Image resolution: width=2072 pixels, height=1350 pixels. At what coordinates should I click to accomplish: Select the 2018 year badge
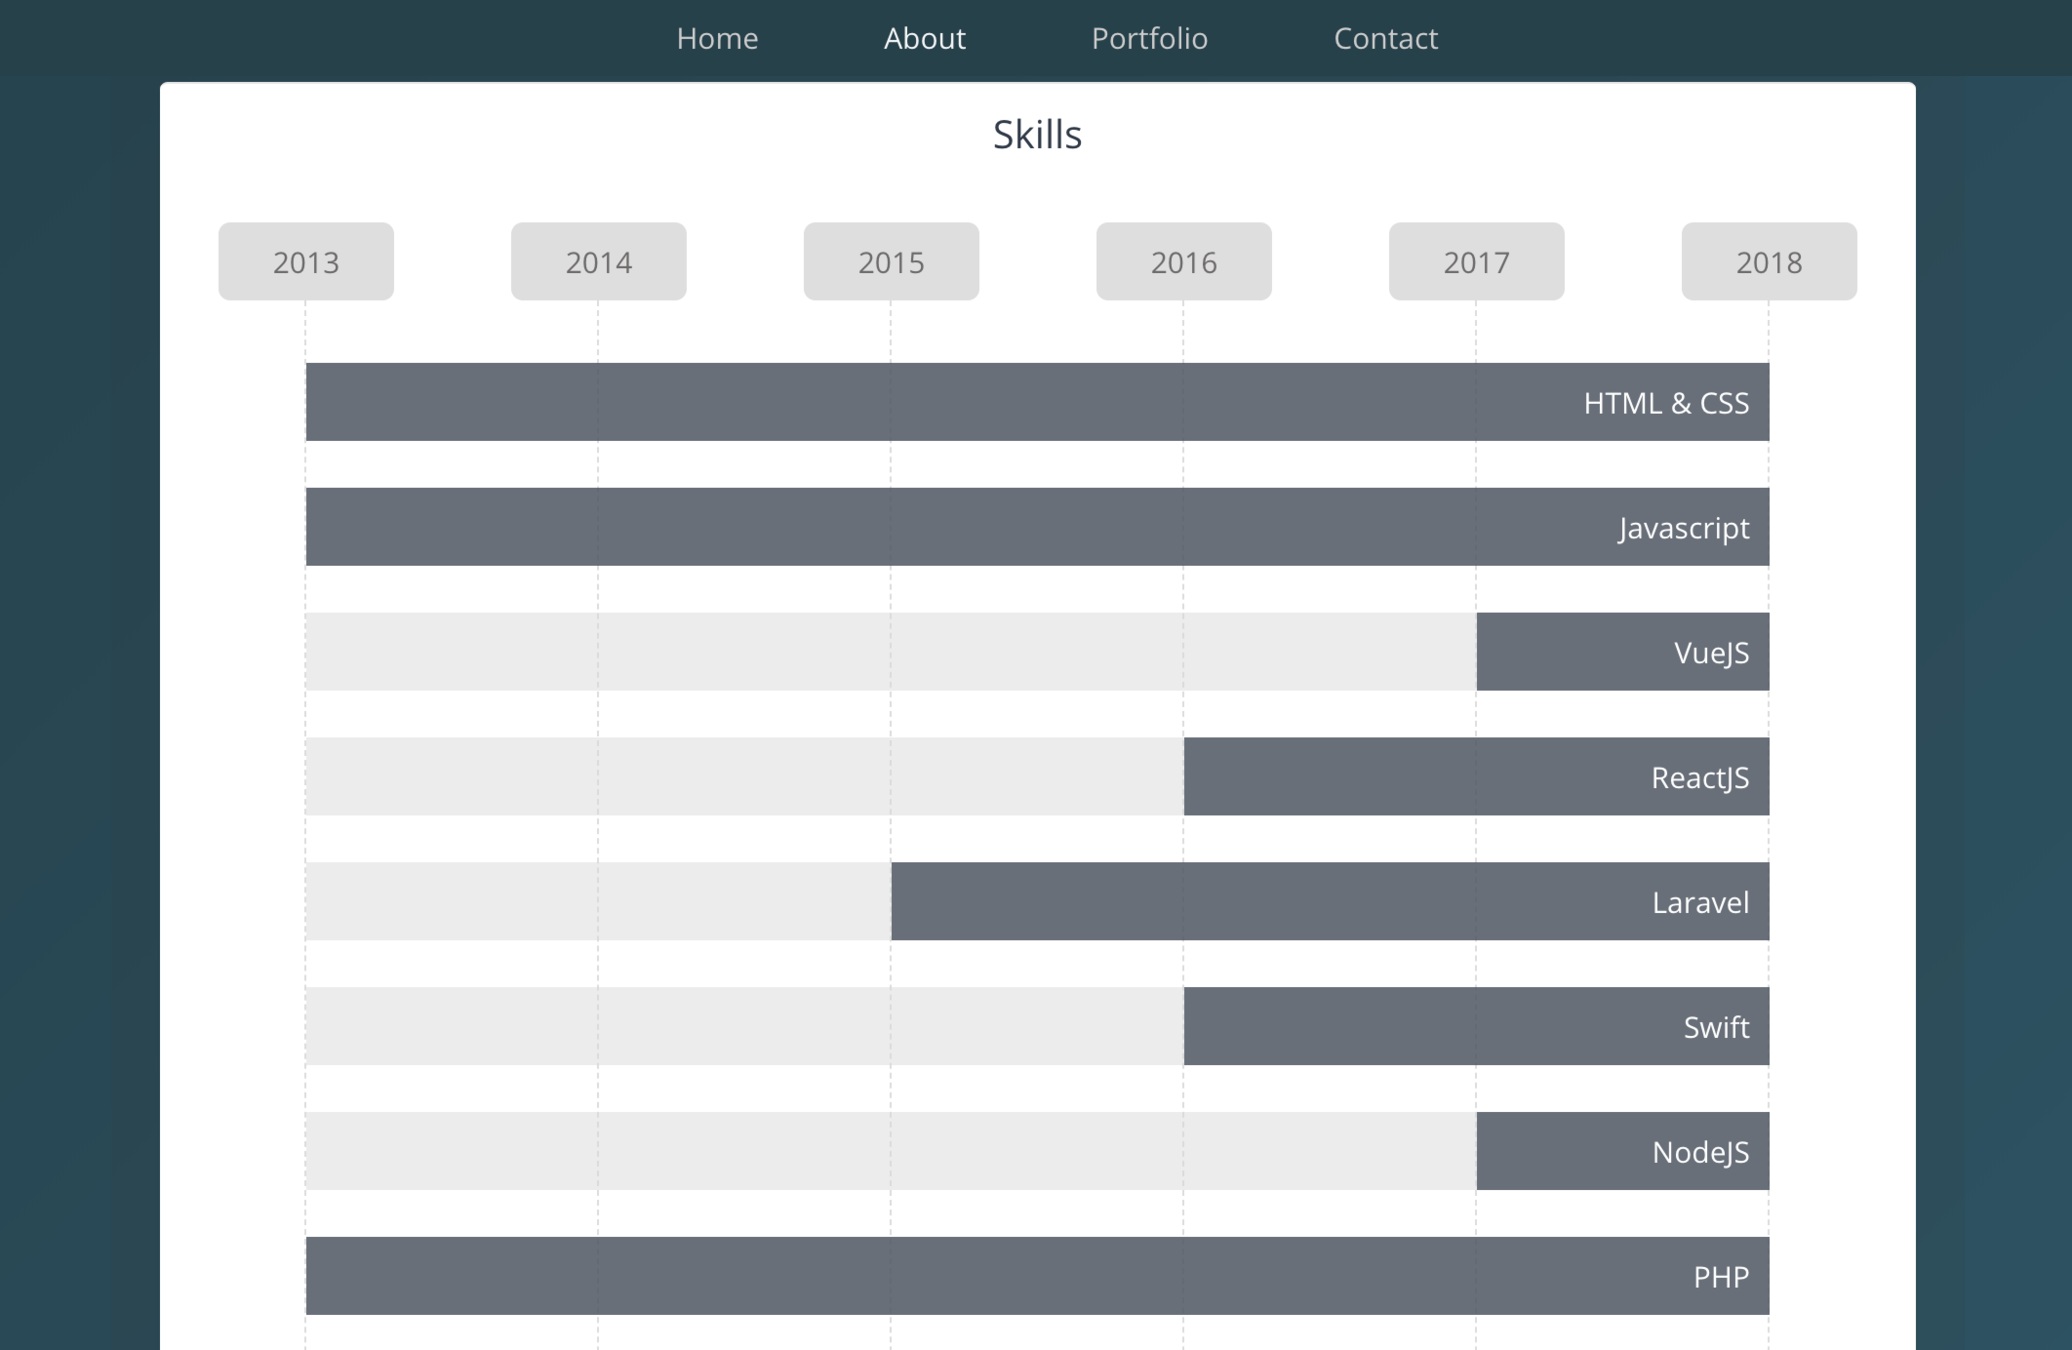(x=1768, y=262)
